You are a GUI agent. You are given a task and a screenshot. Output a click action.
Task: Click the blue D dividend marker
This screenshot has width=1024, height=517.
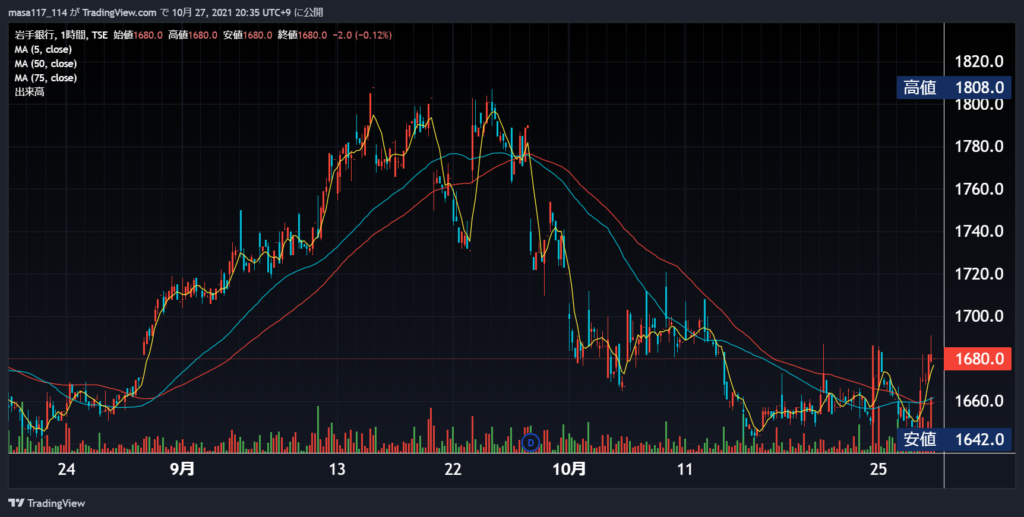click(x=530, y=443)
